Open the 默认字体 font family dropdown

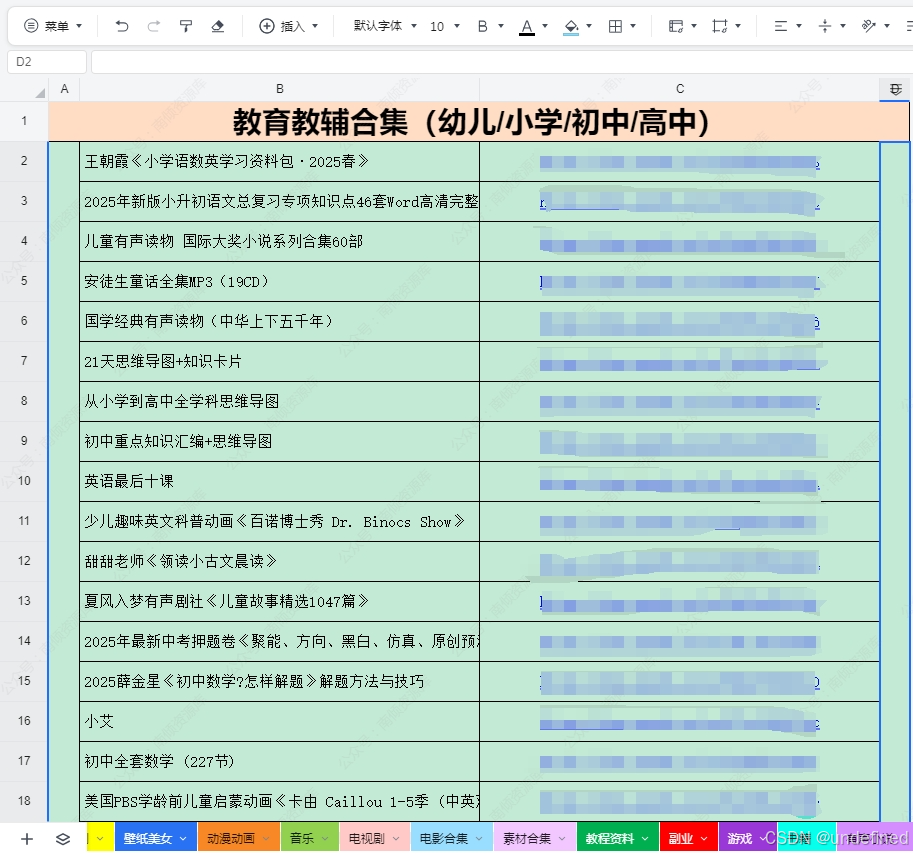pyautogui.click(x=385, y=26)
